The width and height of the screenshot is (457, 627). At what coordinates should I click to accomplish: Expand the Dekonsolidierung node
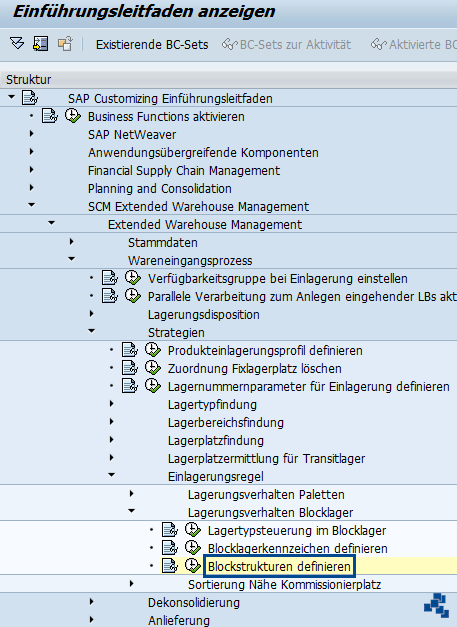pos(92,601)
